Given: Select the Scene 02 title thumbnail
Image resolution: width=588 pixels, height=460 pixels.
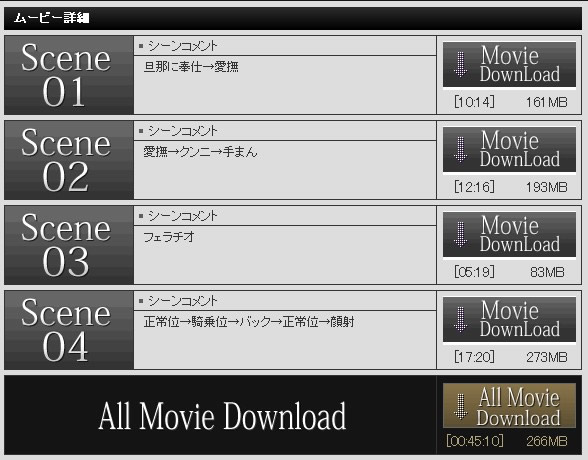Looking at the screenshot, I should pyautogui.click(x=69, y=160).
